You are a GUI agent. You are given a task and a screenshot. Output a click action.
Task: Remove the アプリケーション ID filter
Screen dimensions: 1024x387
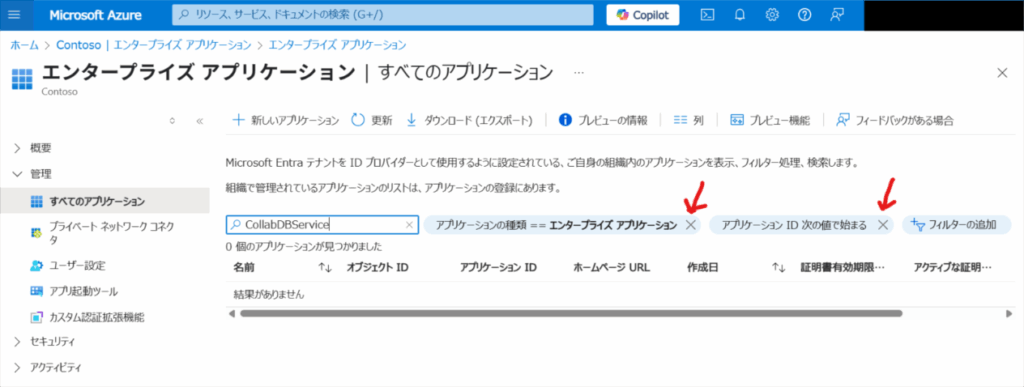coord(882,225)
